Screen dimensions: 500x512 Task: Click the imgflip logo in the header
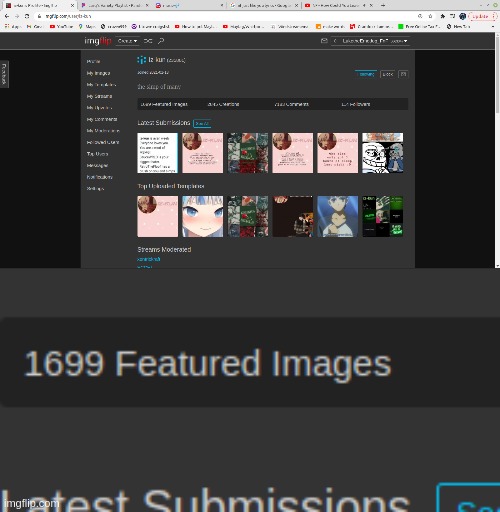point(98,41)
